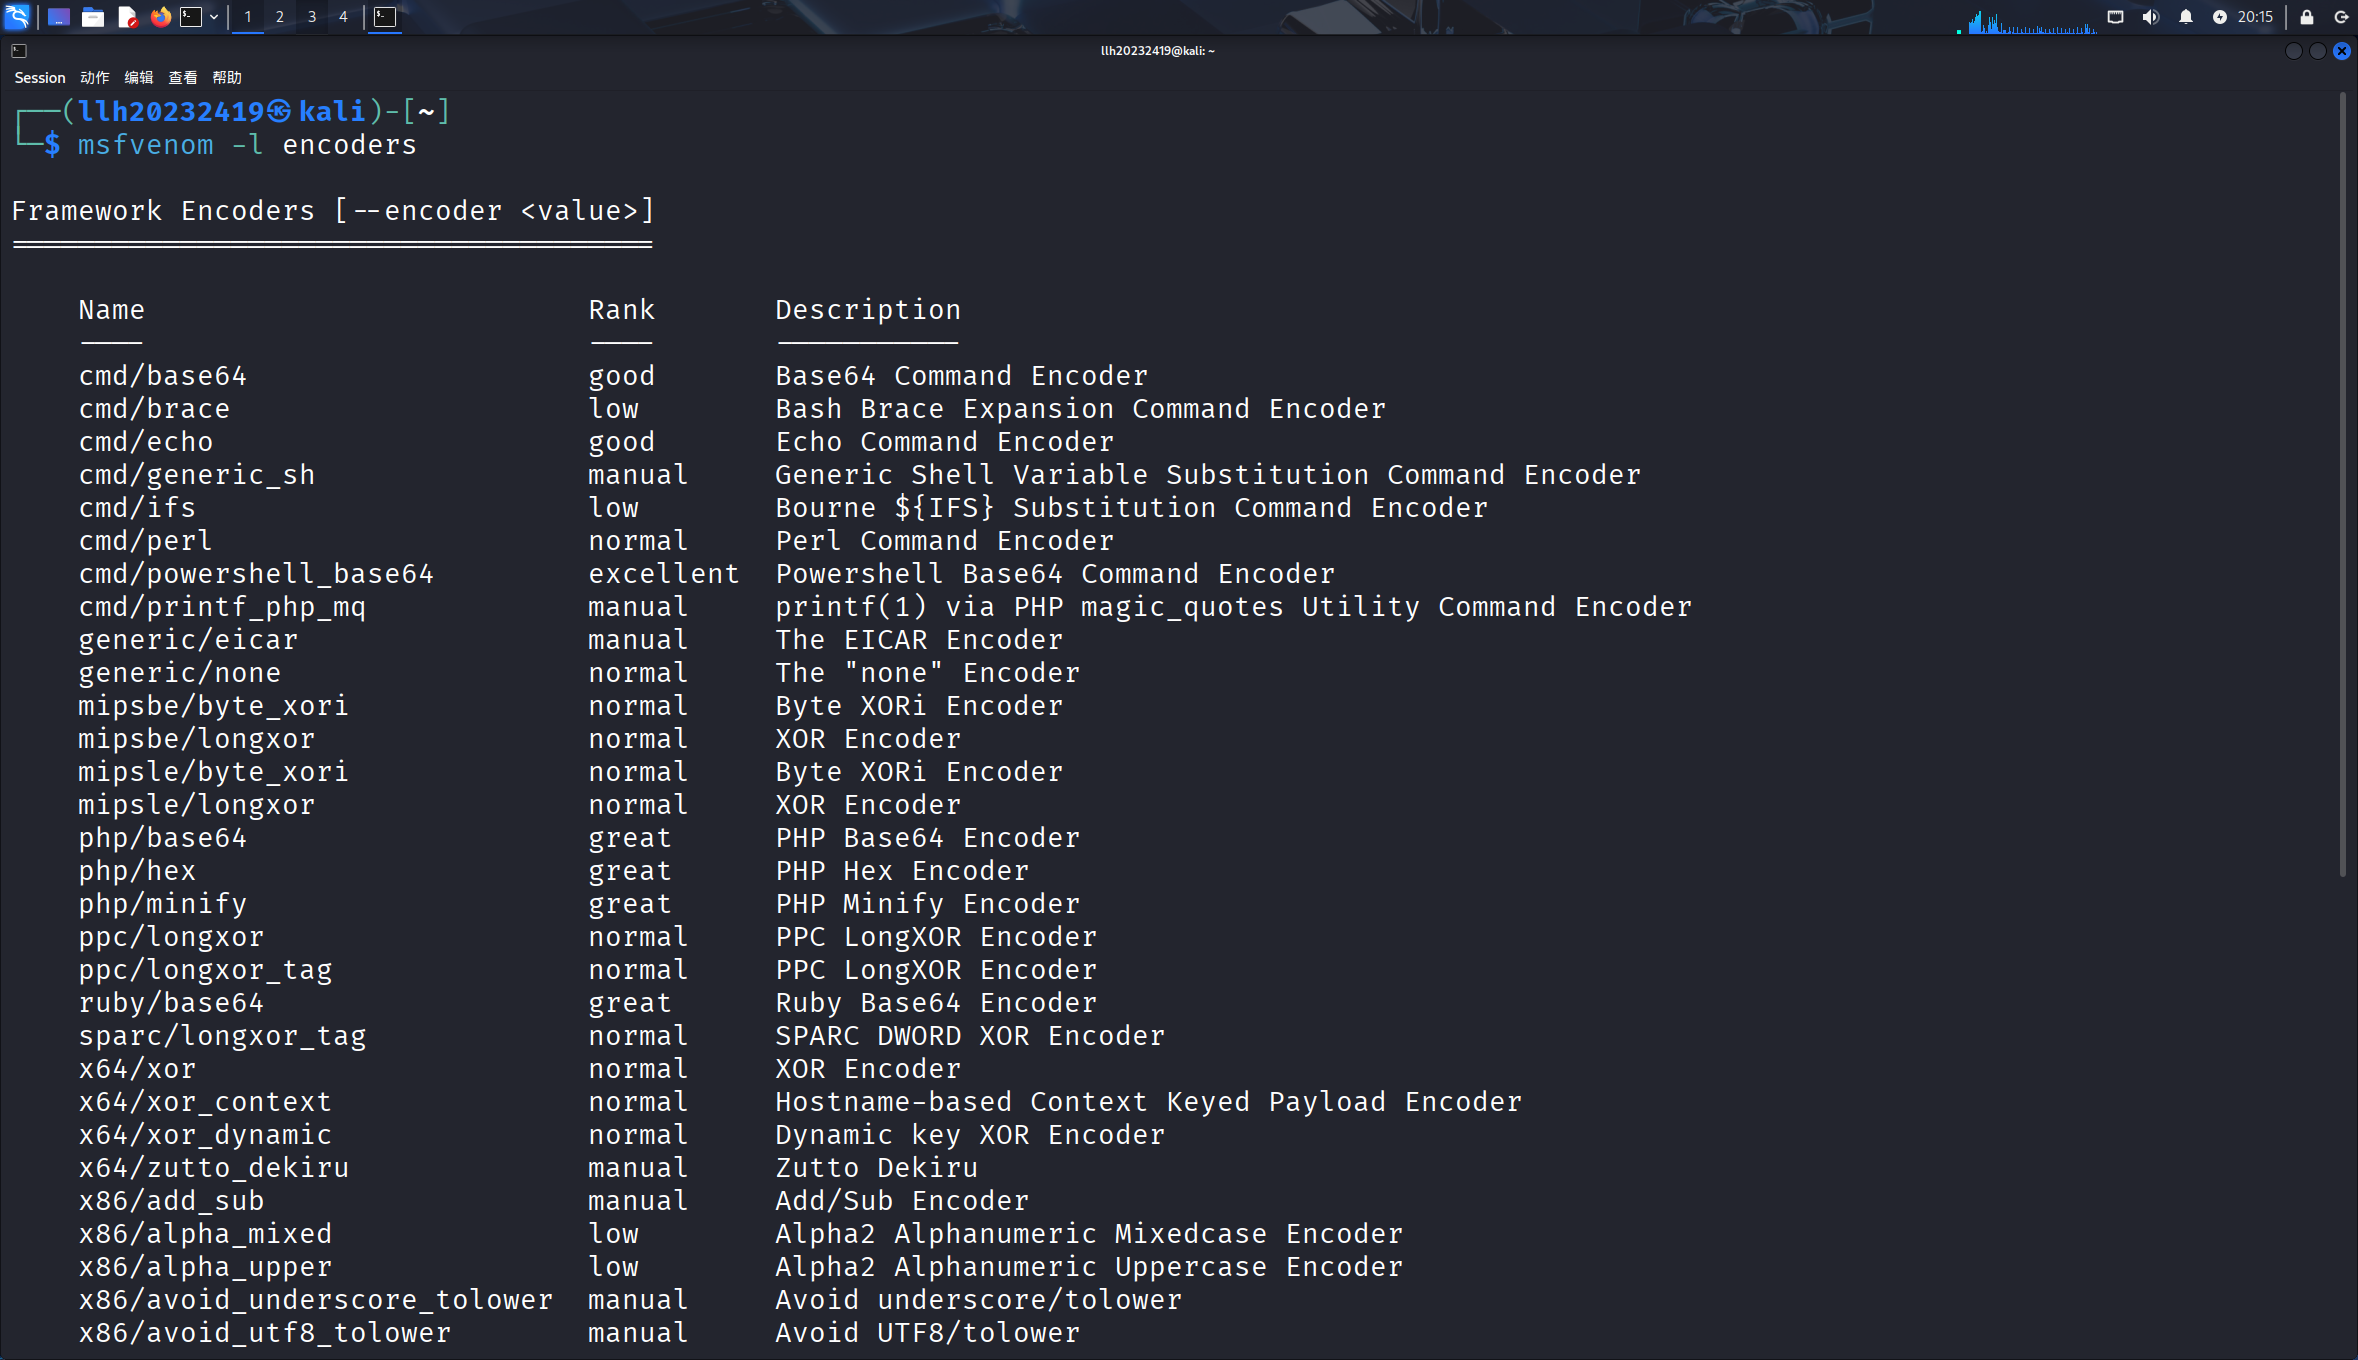Viewport: 2358px width, 1360px height.
Task: Open the Kali applications menu
Action: click(x=18, y=16)
